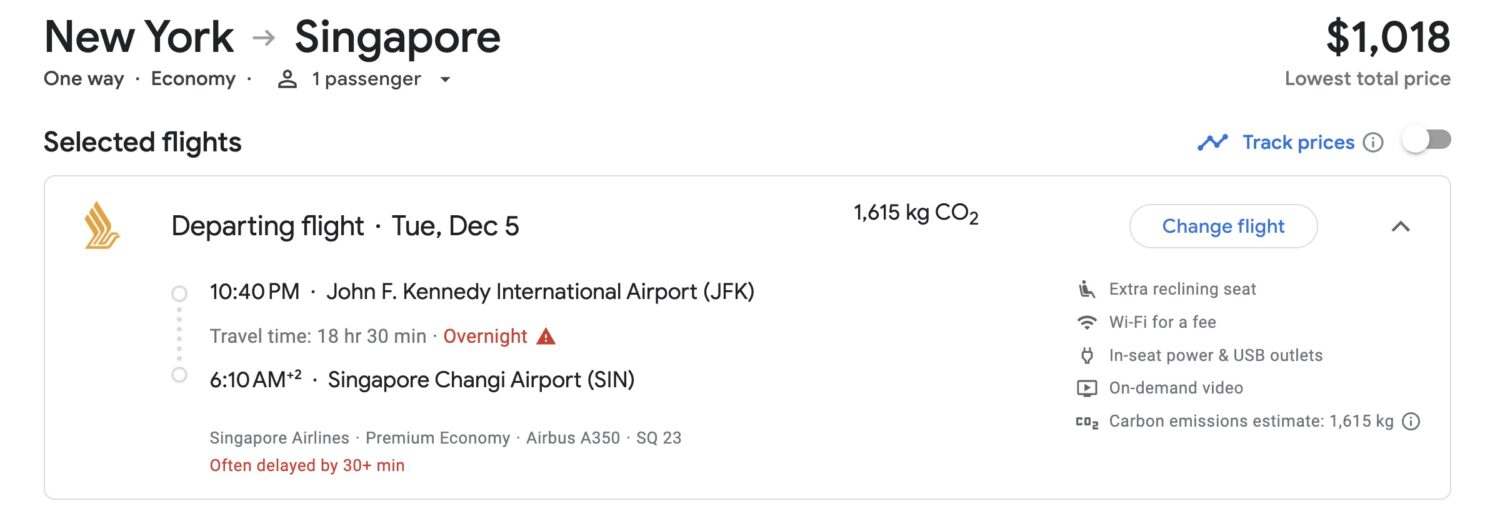Click the 1,615 kg CO2 emissions label
The width and height of the screenshot is (1500, 528).
click(915, 214)
